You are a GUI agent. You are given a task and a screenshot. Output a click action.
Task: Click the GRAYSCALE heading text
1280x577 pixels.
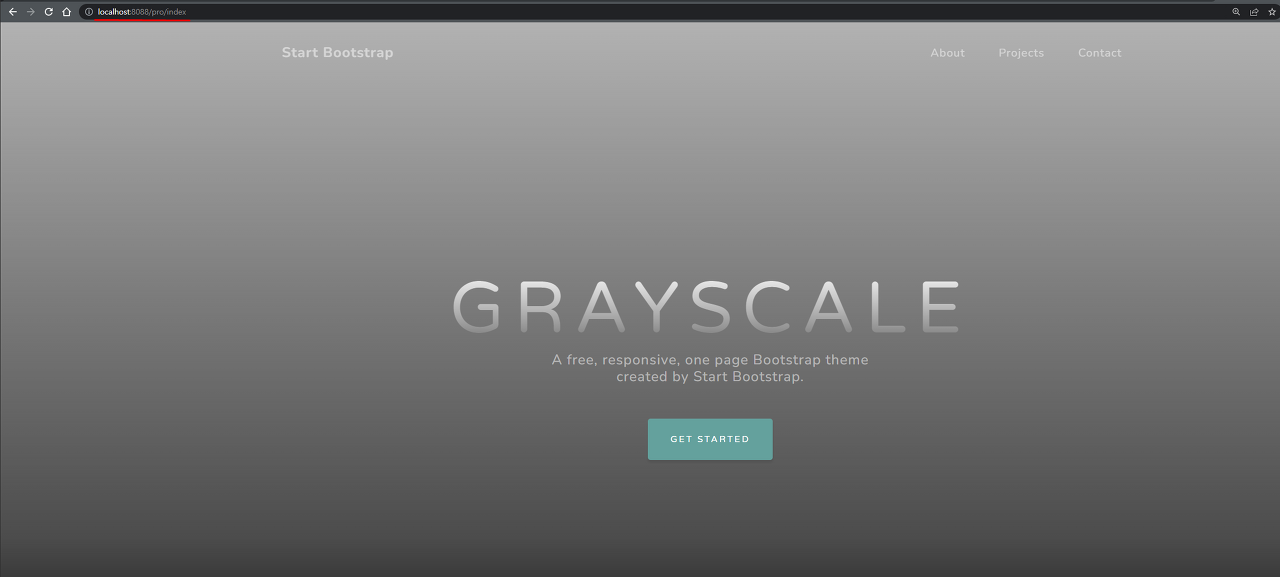click(x=706, y=306)
